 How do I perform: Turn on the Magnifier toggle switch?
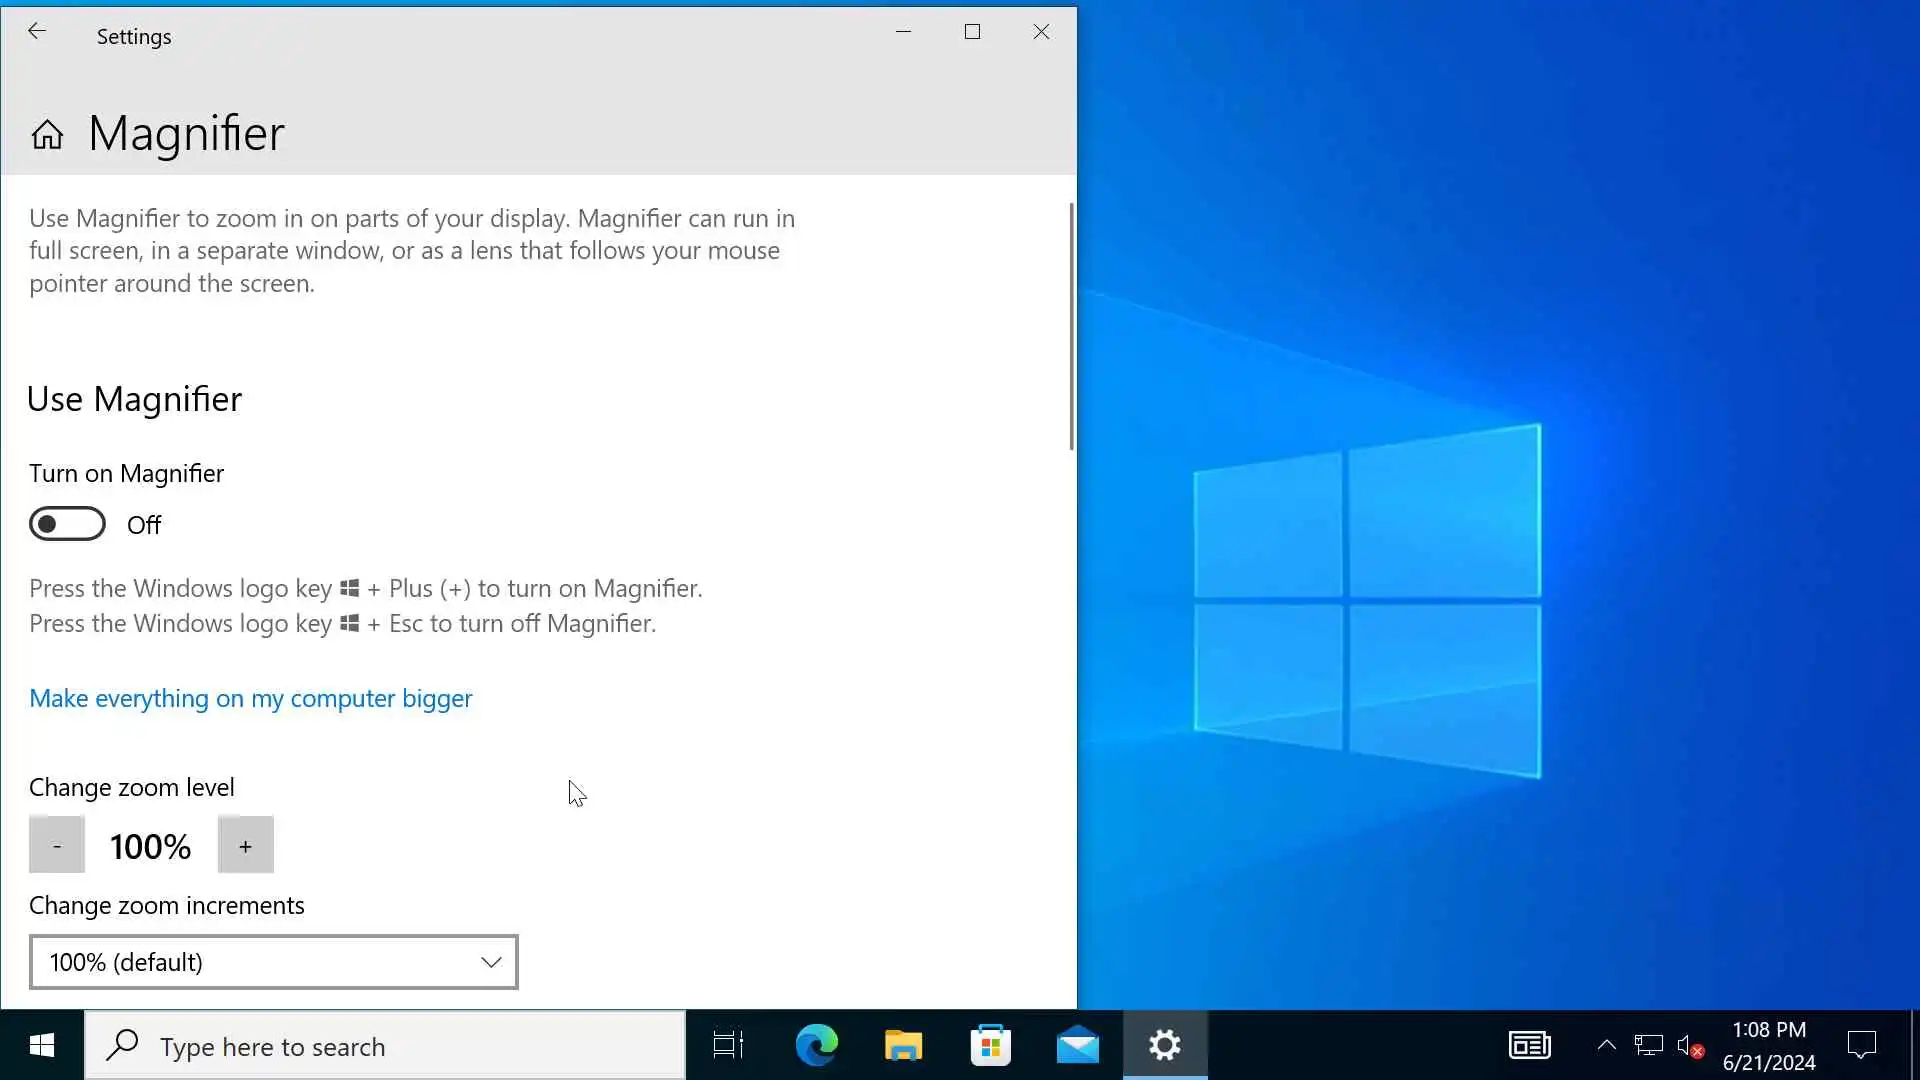[67, 524]
